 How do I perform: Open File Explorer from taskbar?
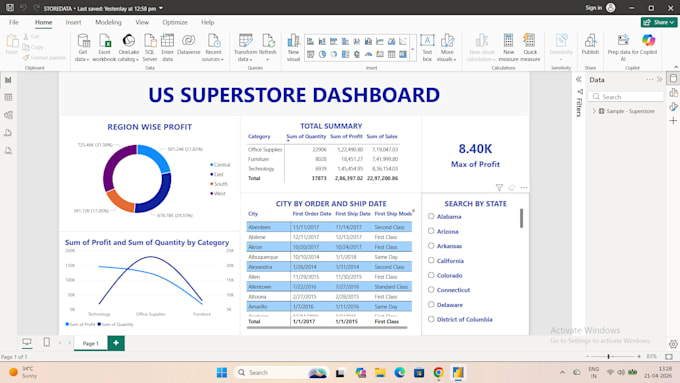(x=380, y=373)
